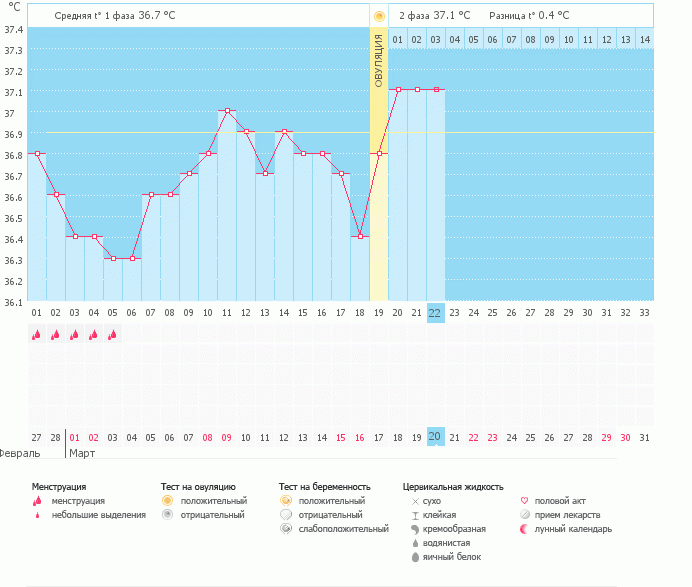Click the 36.4° temperature point on day 18

pyautogui.click(x=360, y=236)
